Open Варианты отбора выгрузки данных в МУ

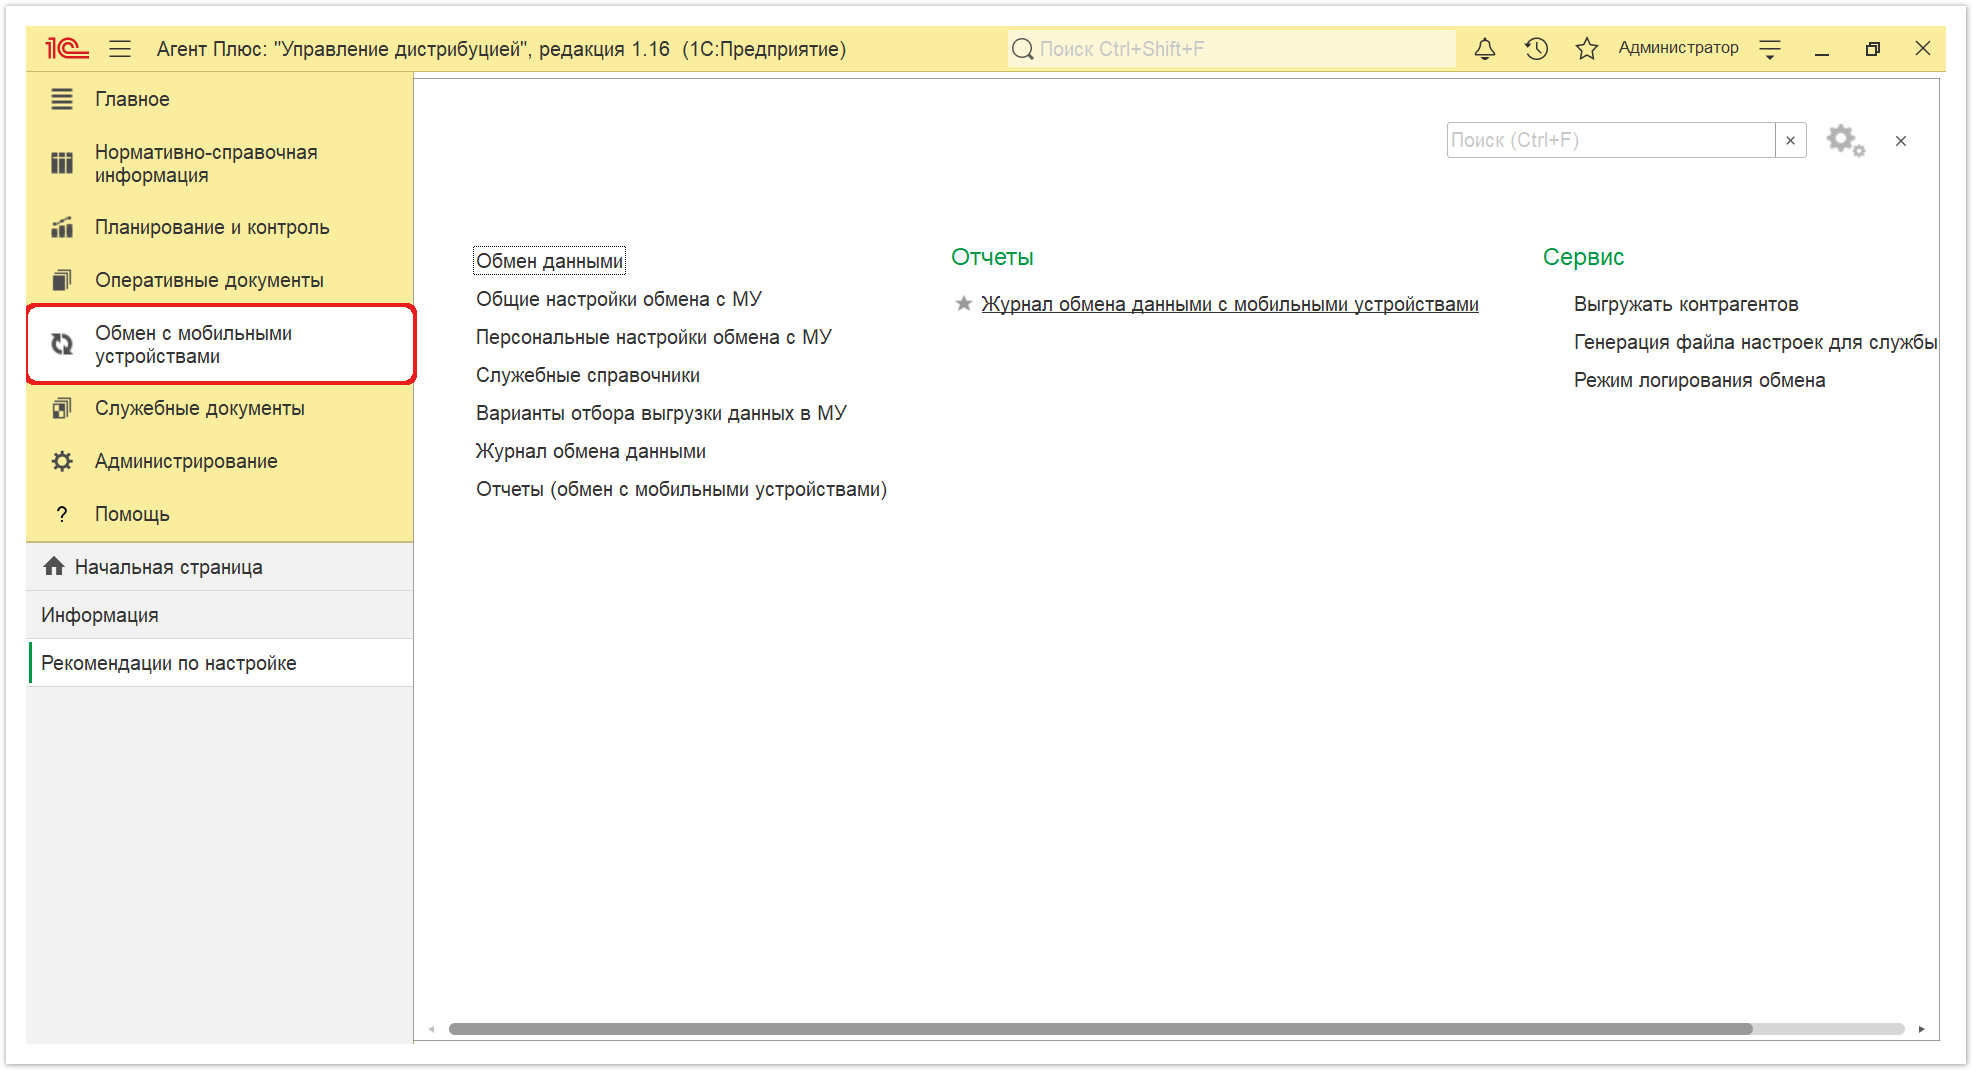(x=661, y=413)
